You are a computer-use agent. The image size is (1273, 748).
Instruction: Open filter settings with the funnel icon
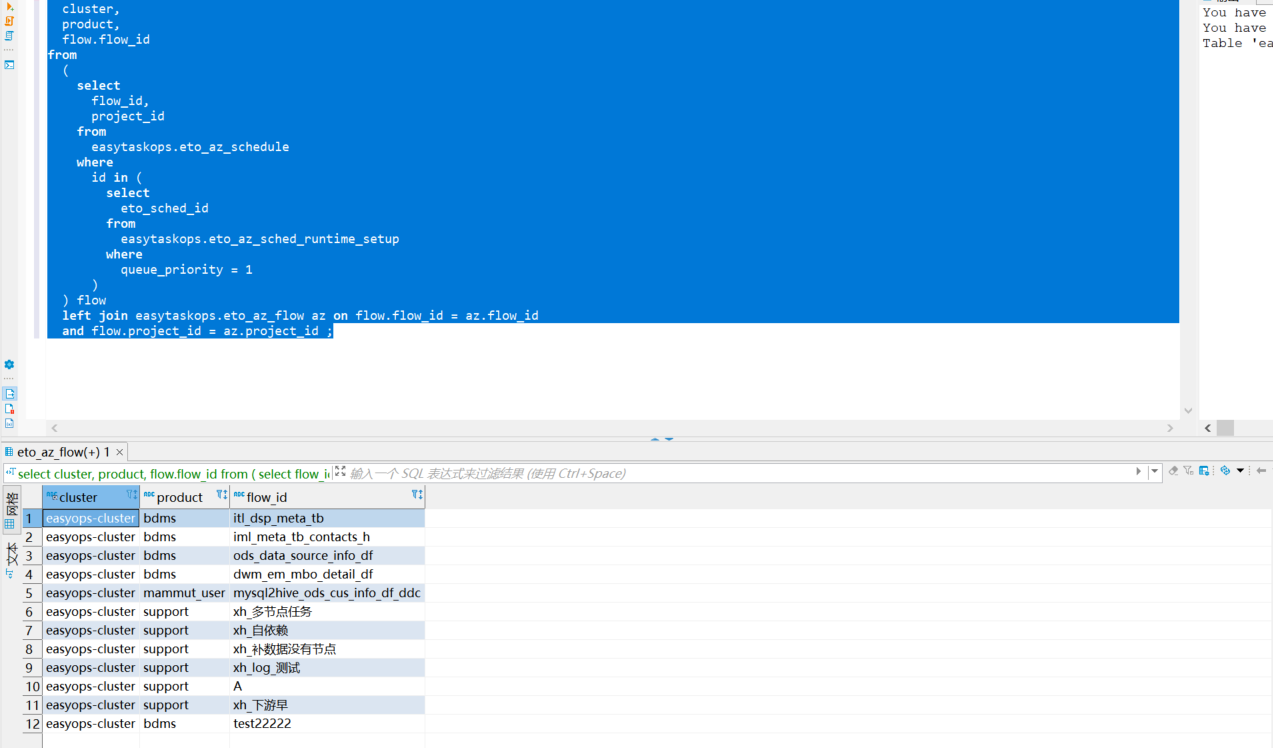pos(1188,470)
